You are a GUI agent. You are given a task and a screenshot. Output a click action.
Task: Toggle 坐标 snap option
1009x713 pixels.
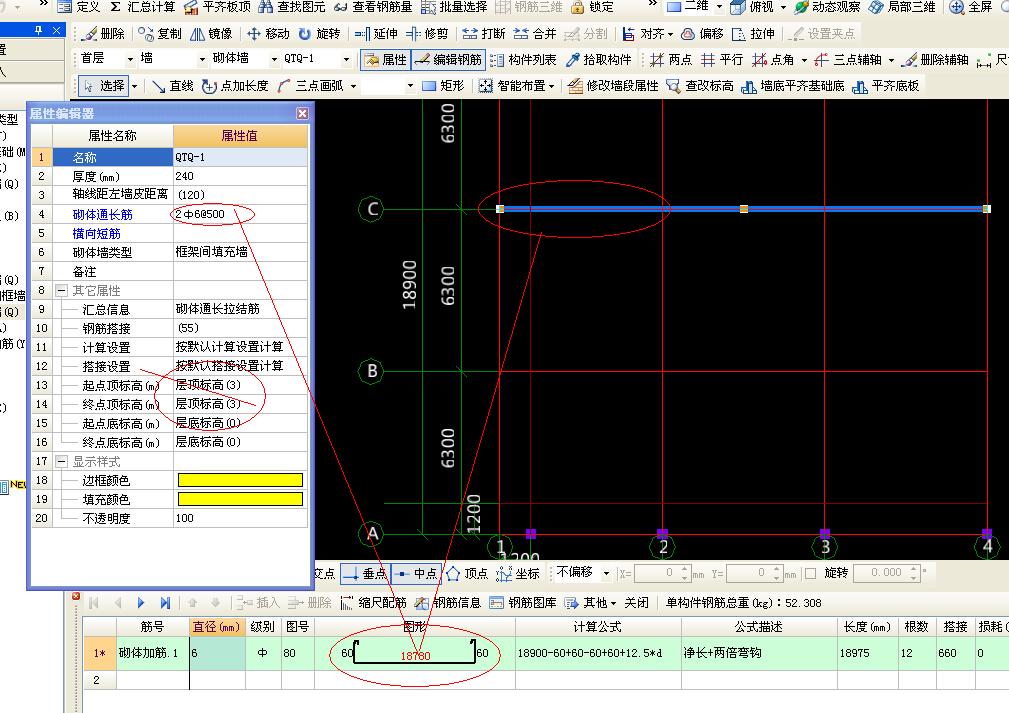coord(519,573)
